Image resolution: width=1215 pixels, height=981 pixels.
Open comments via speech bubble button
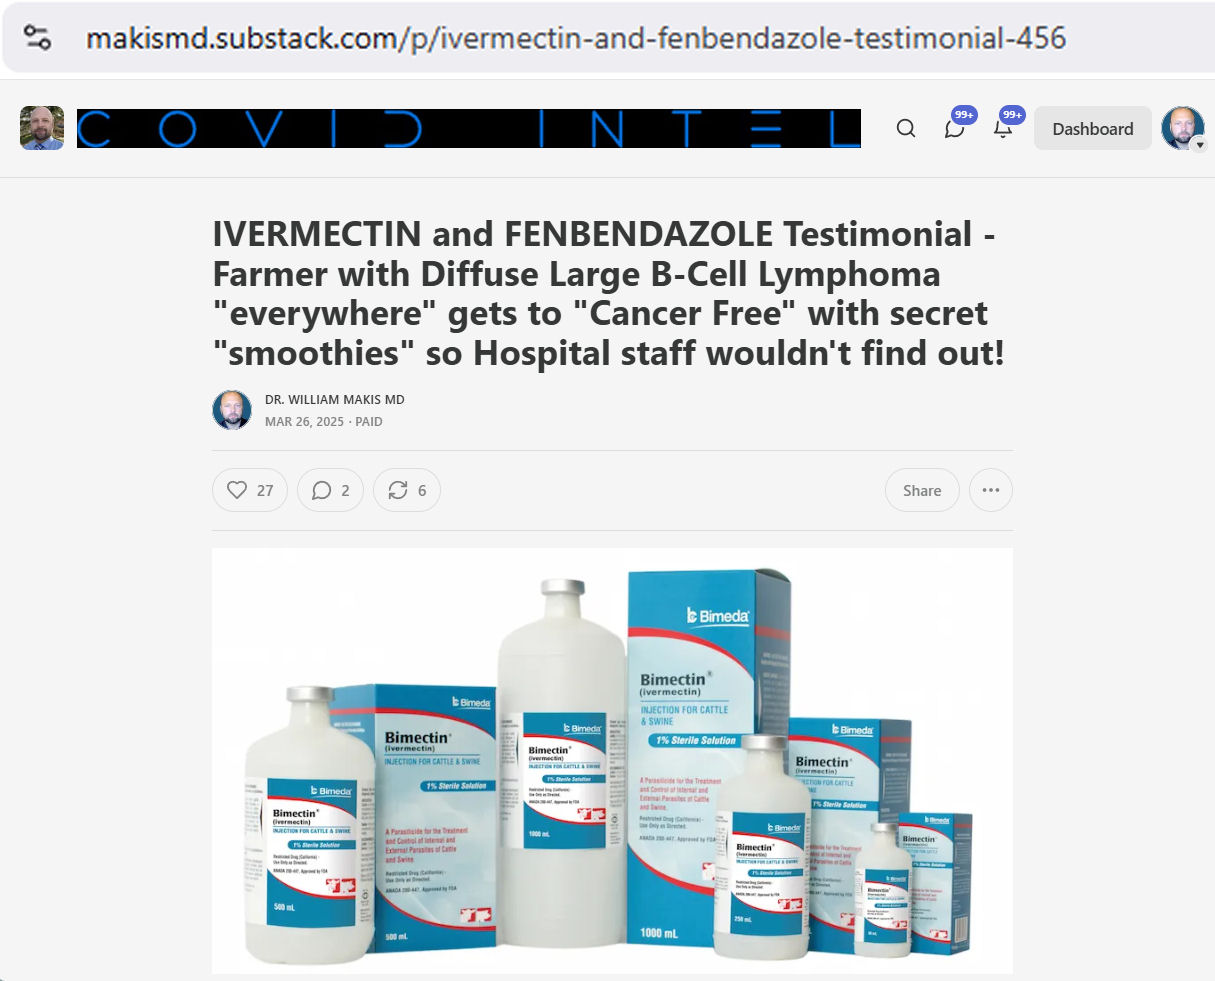(x=330, y=490)
